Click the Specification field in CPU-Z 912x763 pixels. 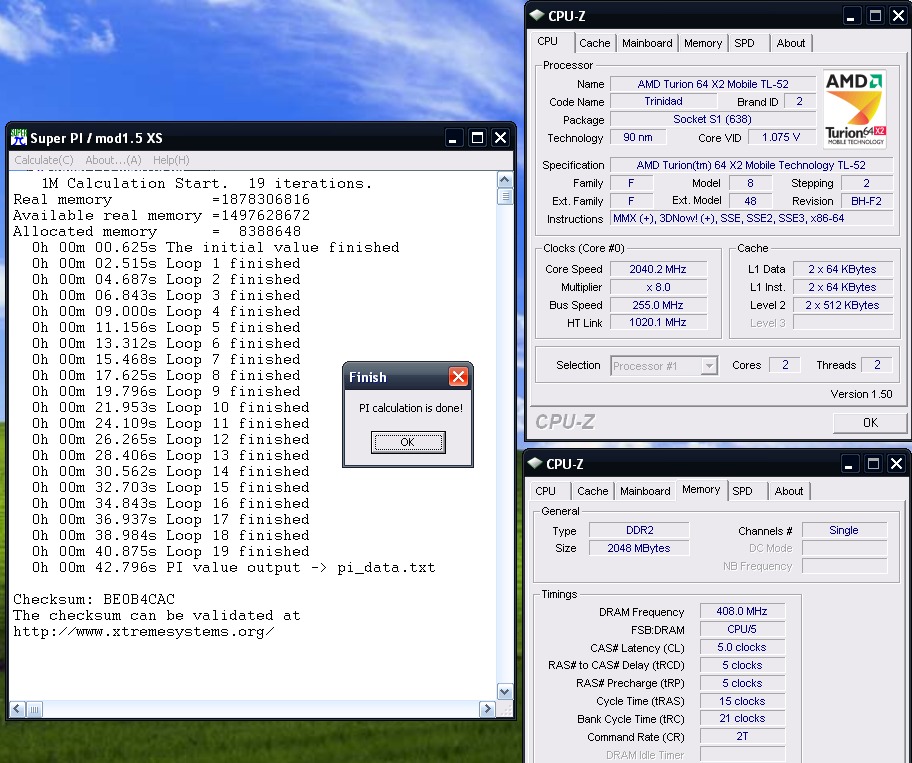click(751, 165)
